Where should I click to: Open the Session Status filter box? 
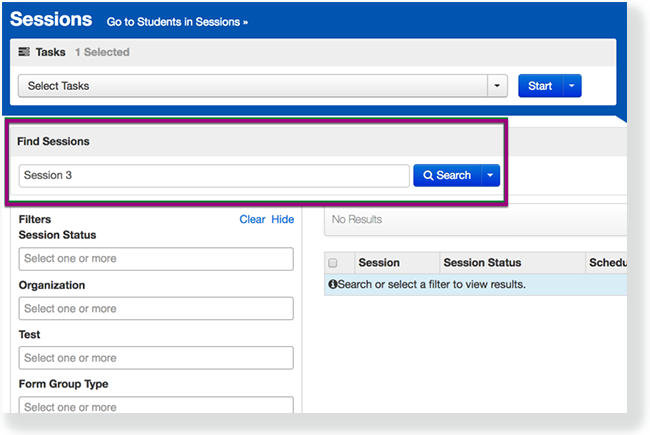pos(156,259)
